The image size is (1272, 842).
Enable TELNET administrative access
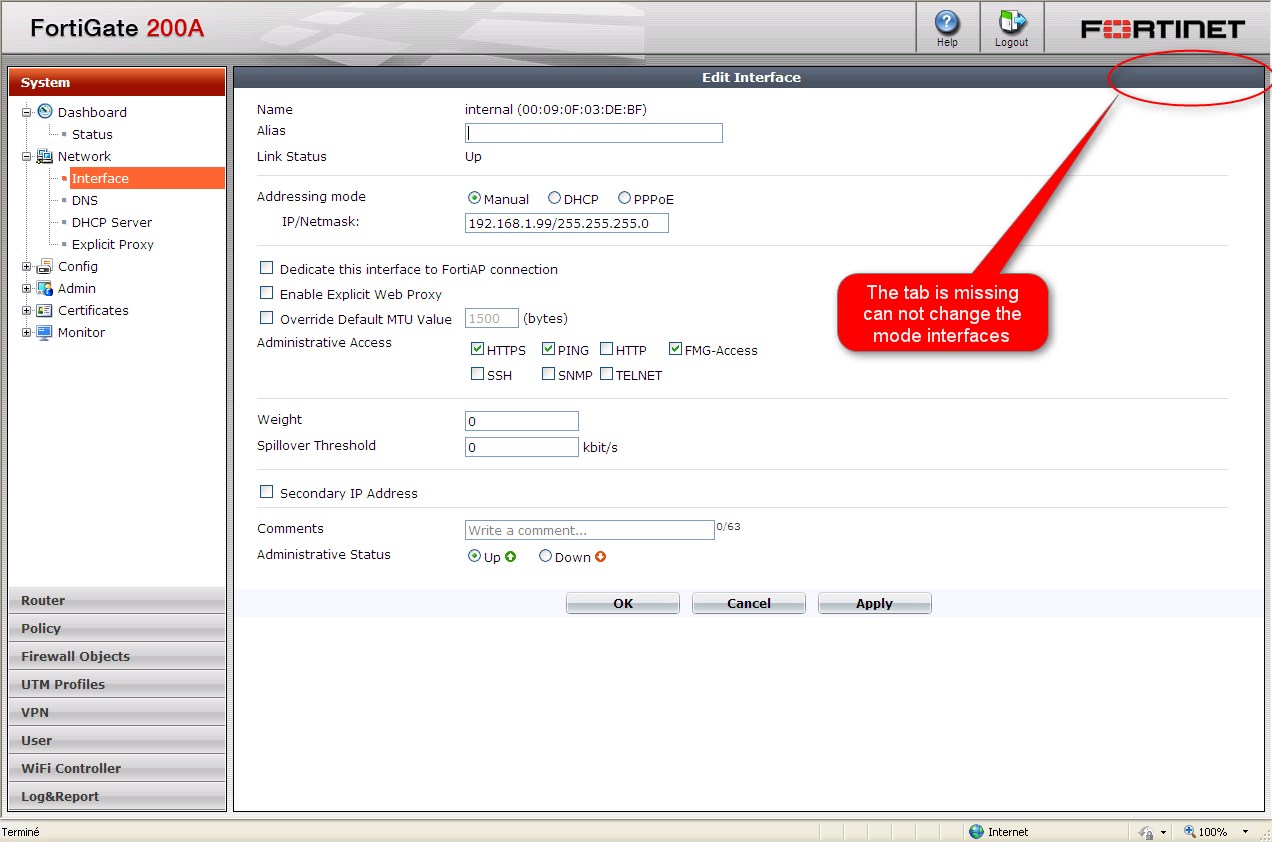[x=607, y=374]
